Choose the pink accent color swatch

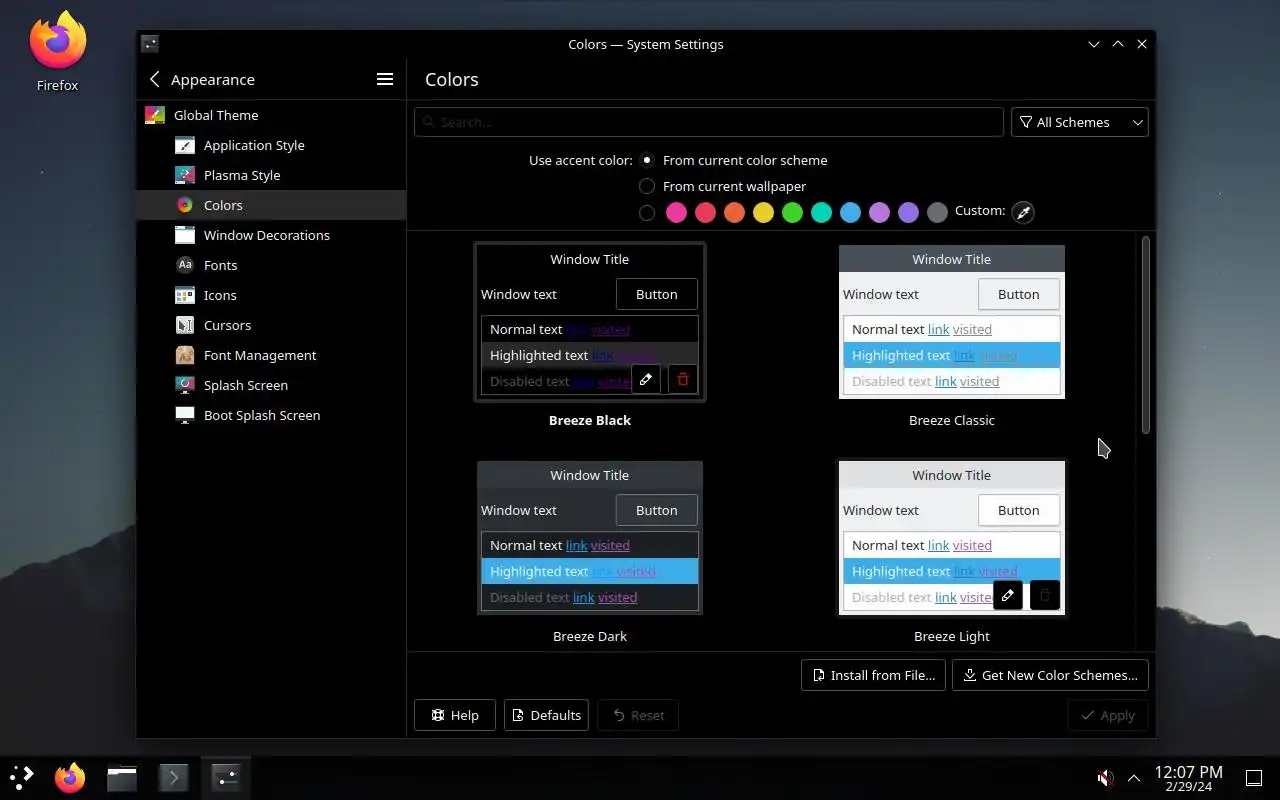(x=676, y=212)
